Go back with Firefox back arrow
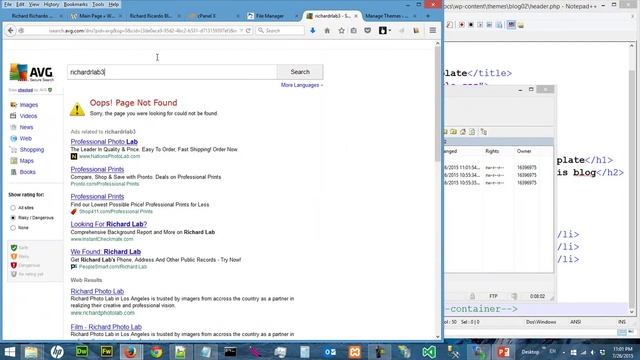Viewport: 640px width, 360px height. tap(11, 31)
